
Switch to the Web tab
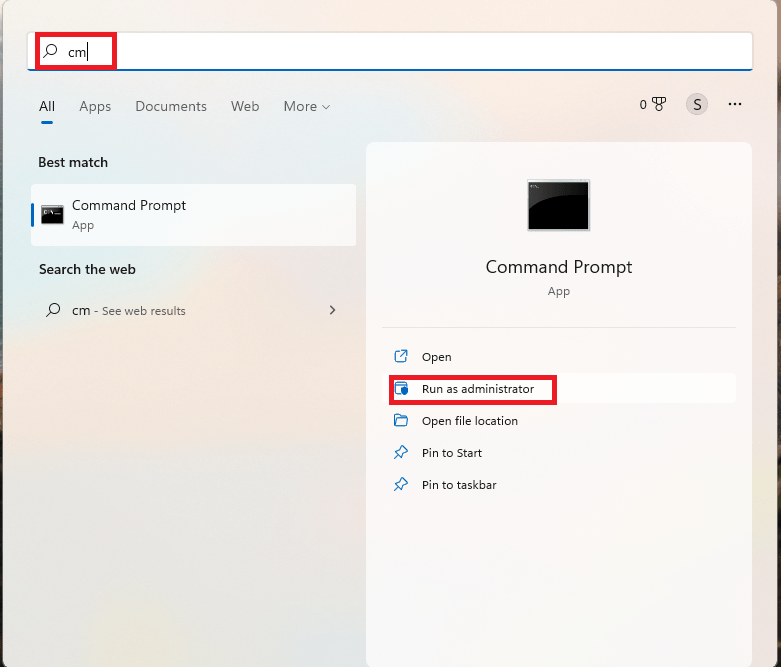(x=245, y=106)
